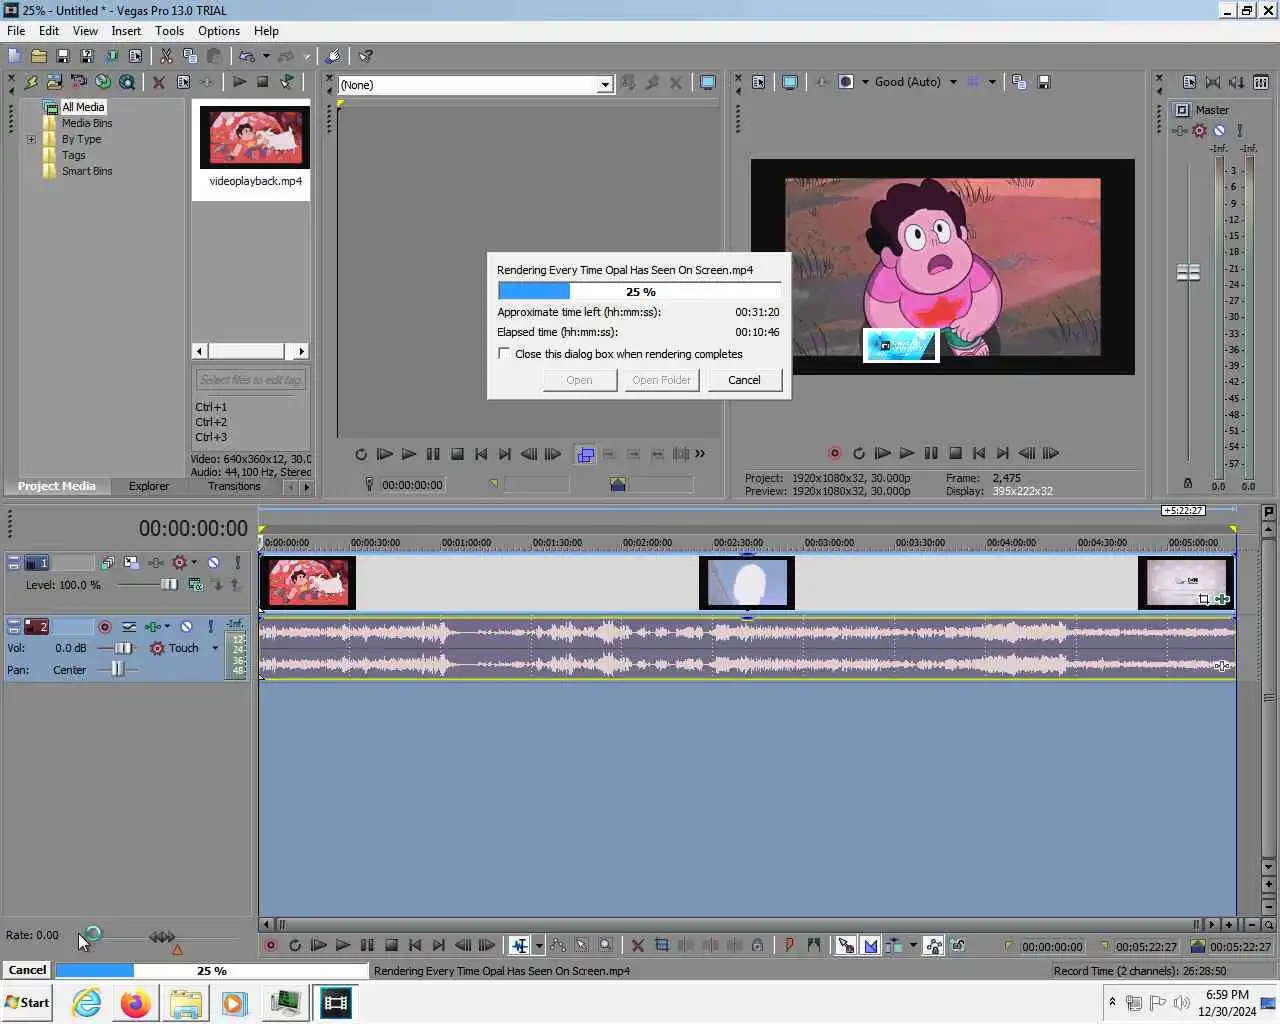Solo video track 1
The image size is (1280, 1024).
(237, 563)
